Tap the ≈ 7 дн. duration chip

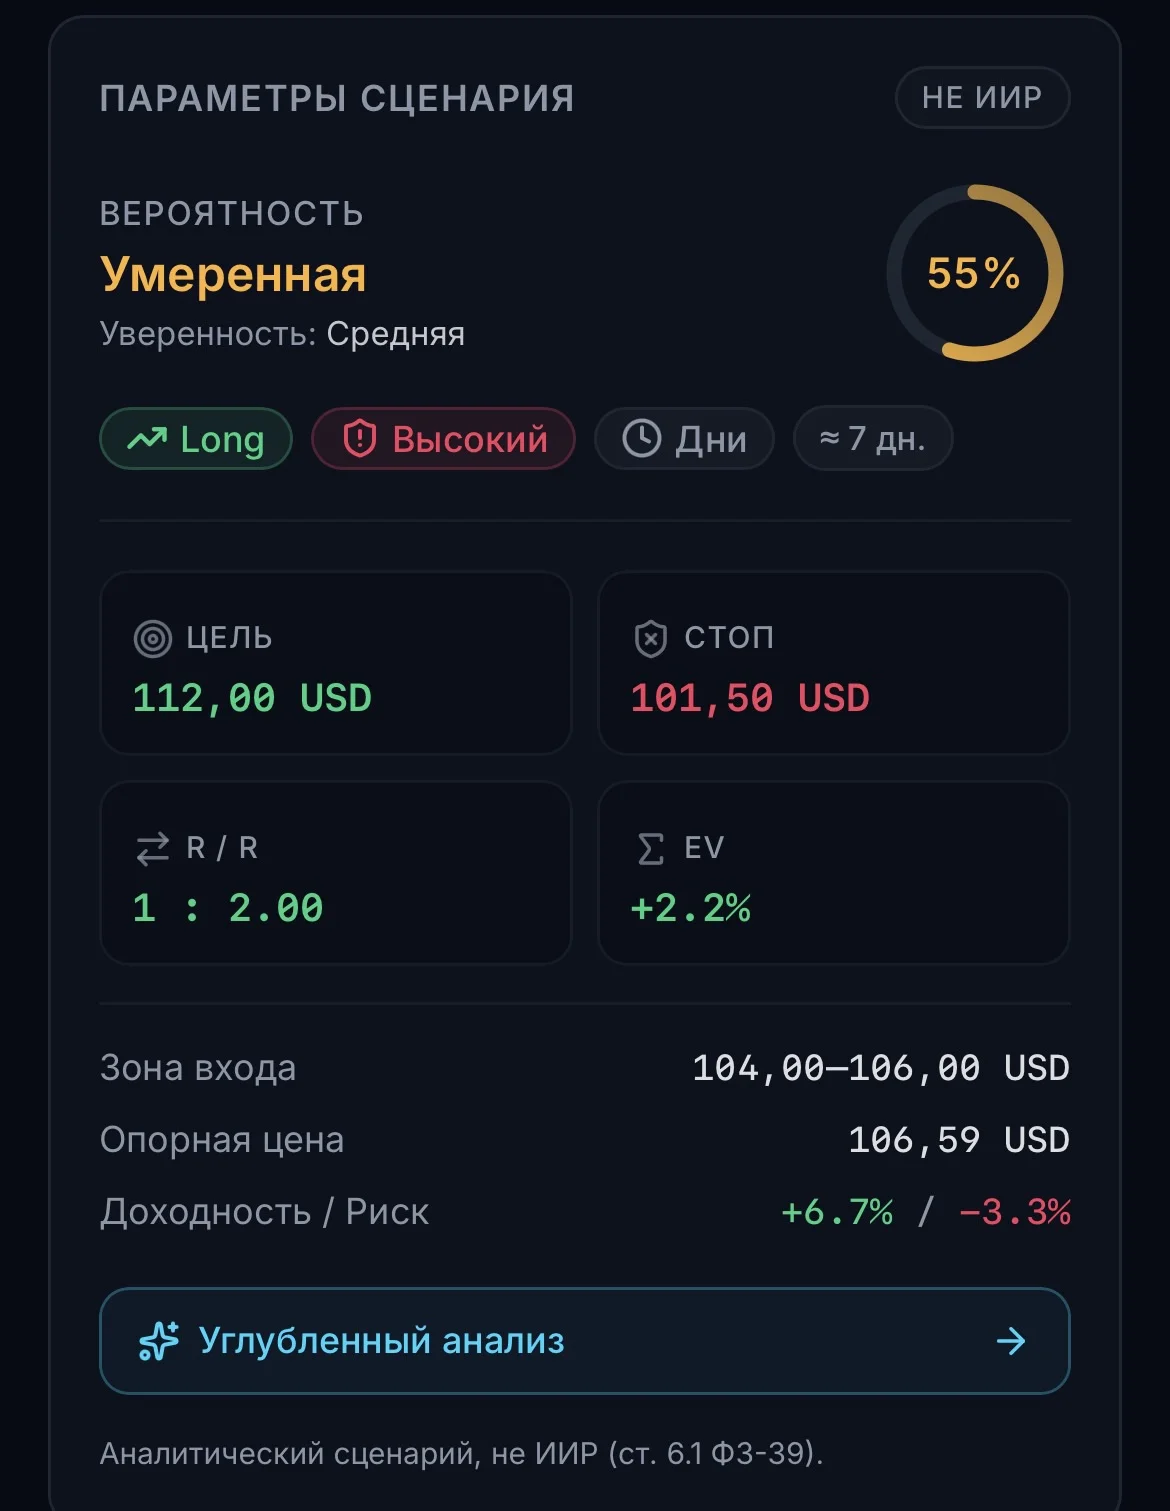tap(872, 438)
